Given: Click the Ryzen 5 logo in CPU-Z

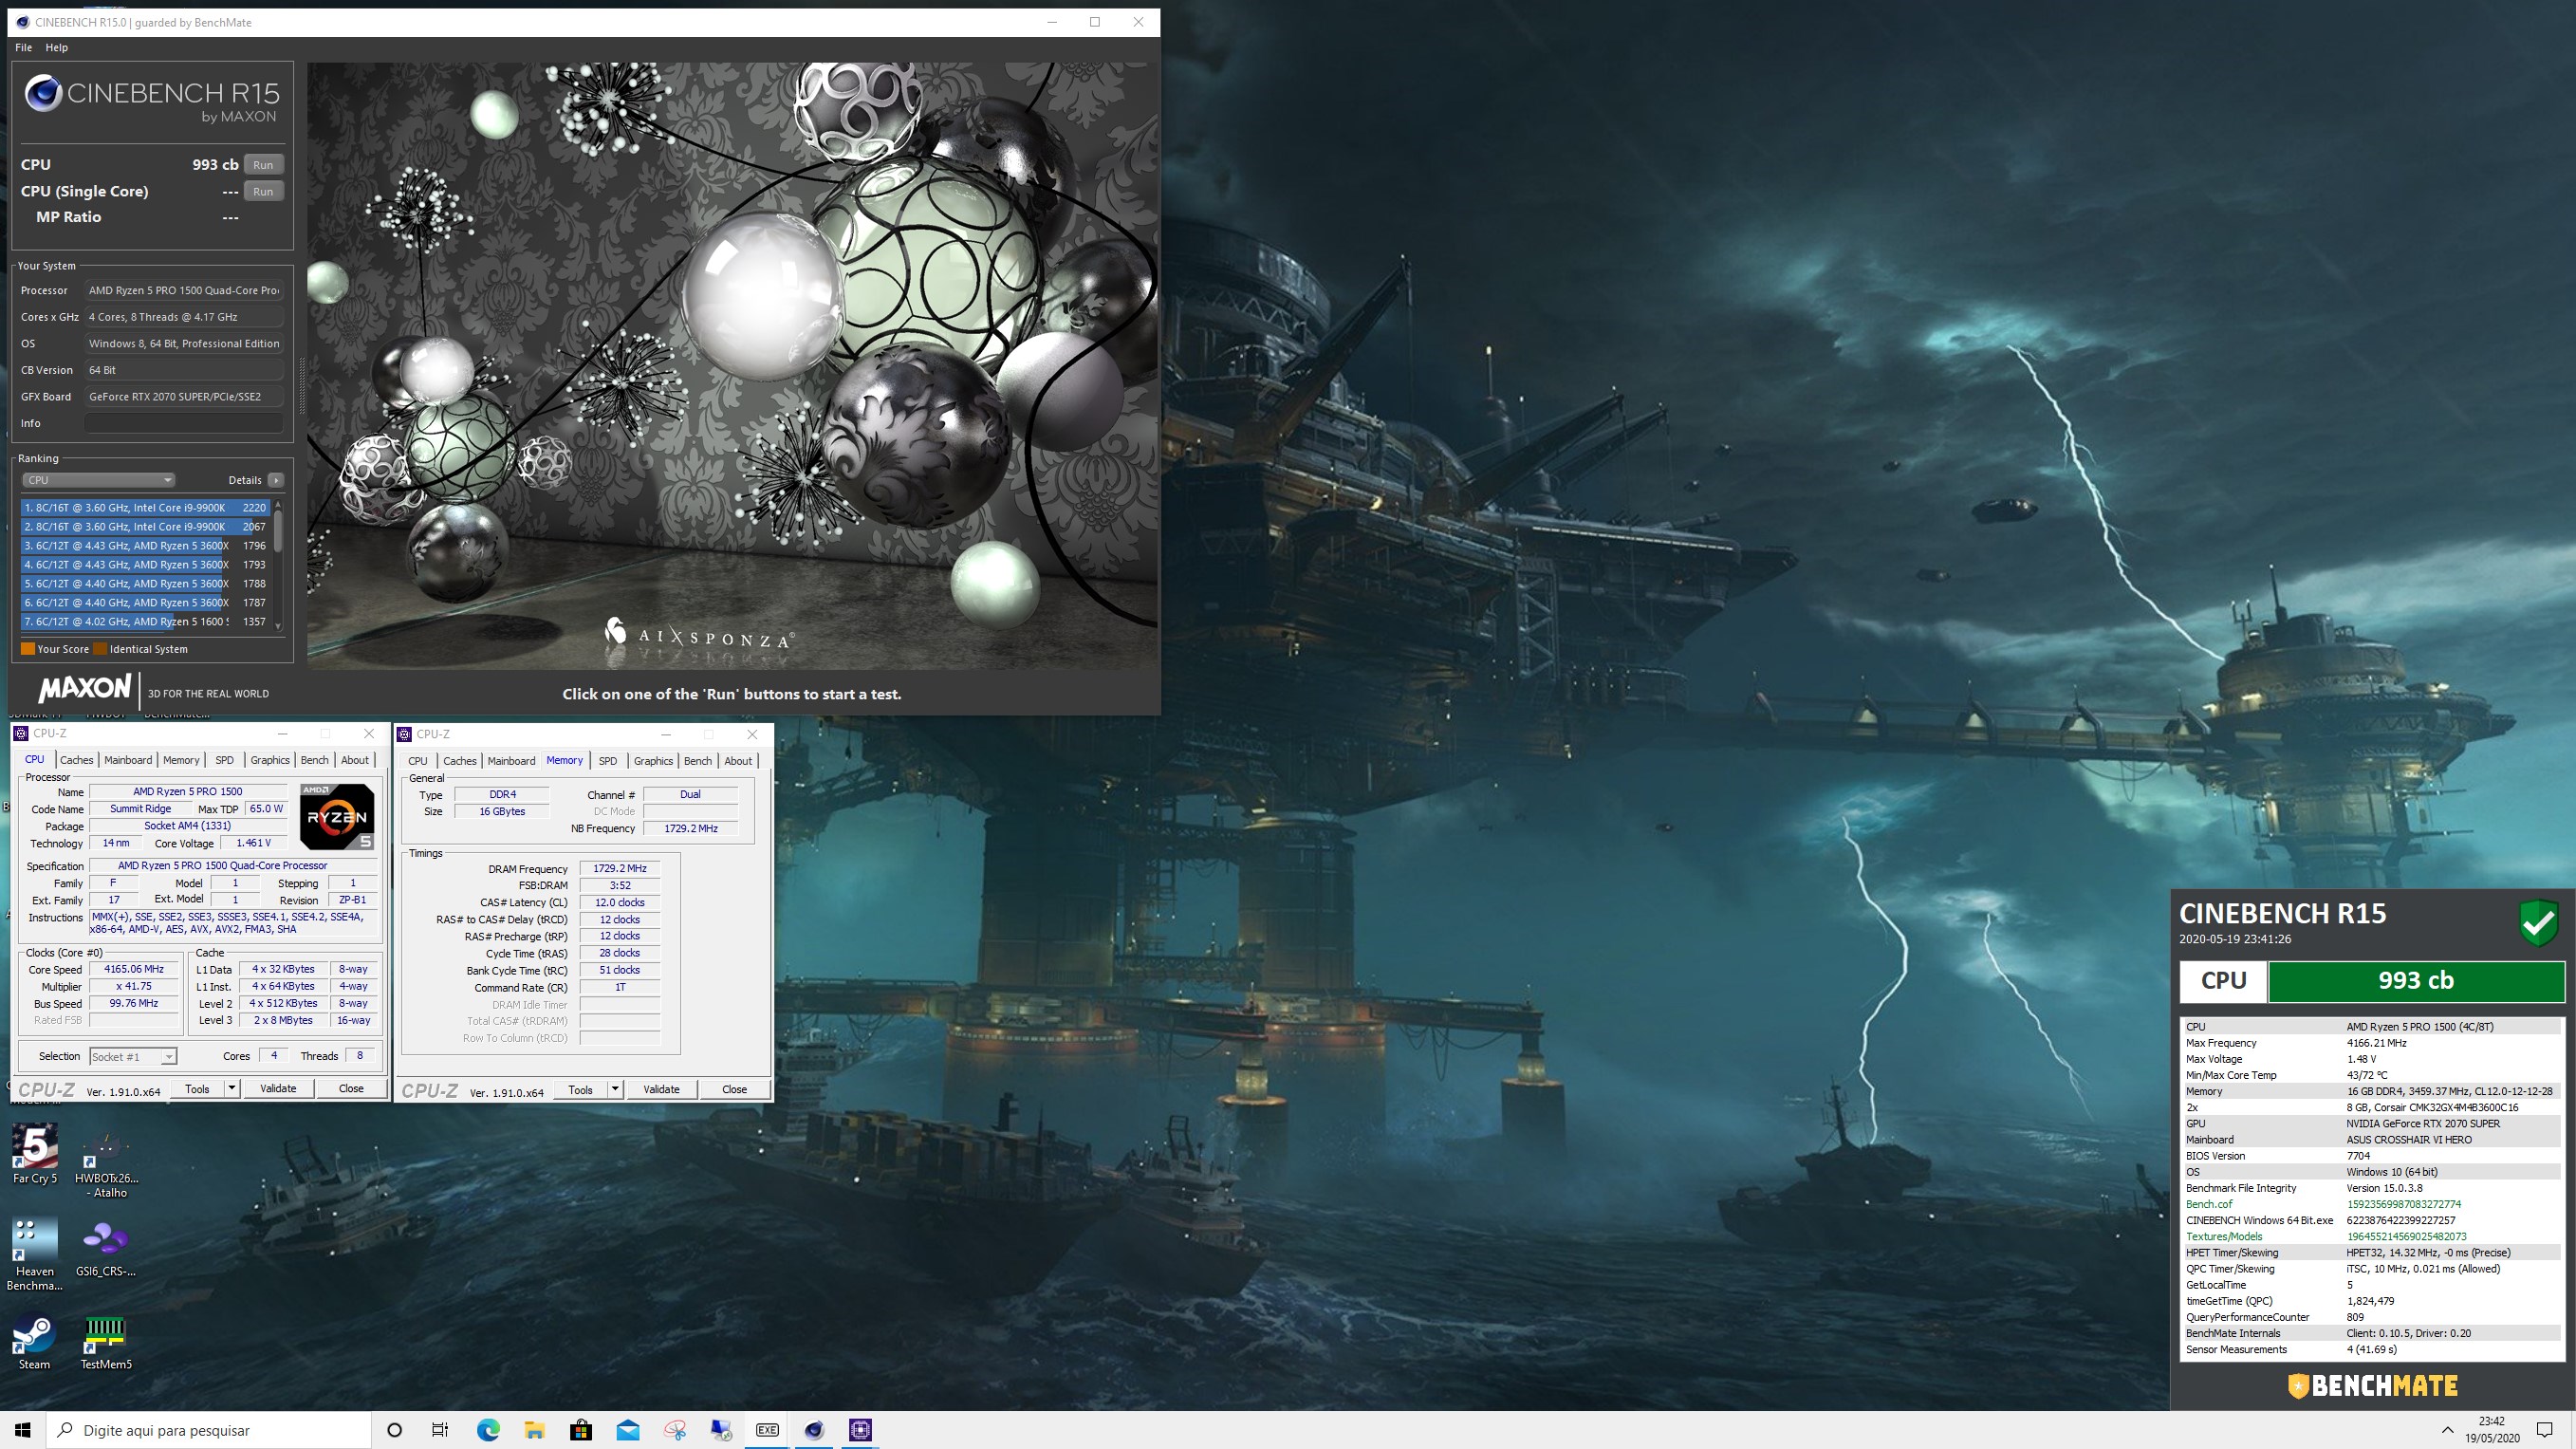Looking at the screenshot, I should (x=337, y=816).
